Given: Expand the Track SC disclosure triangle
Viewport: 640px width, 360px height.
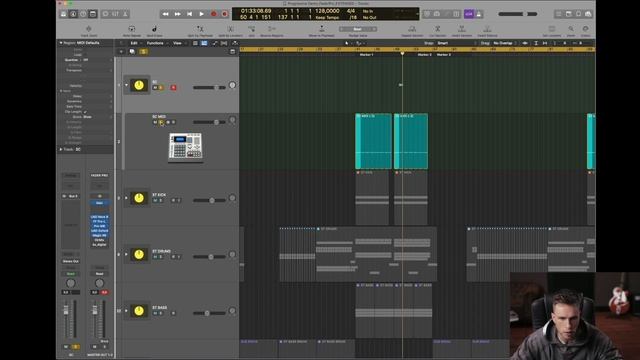Looking at the screenshot, I should pyautogui.click(x=61, y=149).
